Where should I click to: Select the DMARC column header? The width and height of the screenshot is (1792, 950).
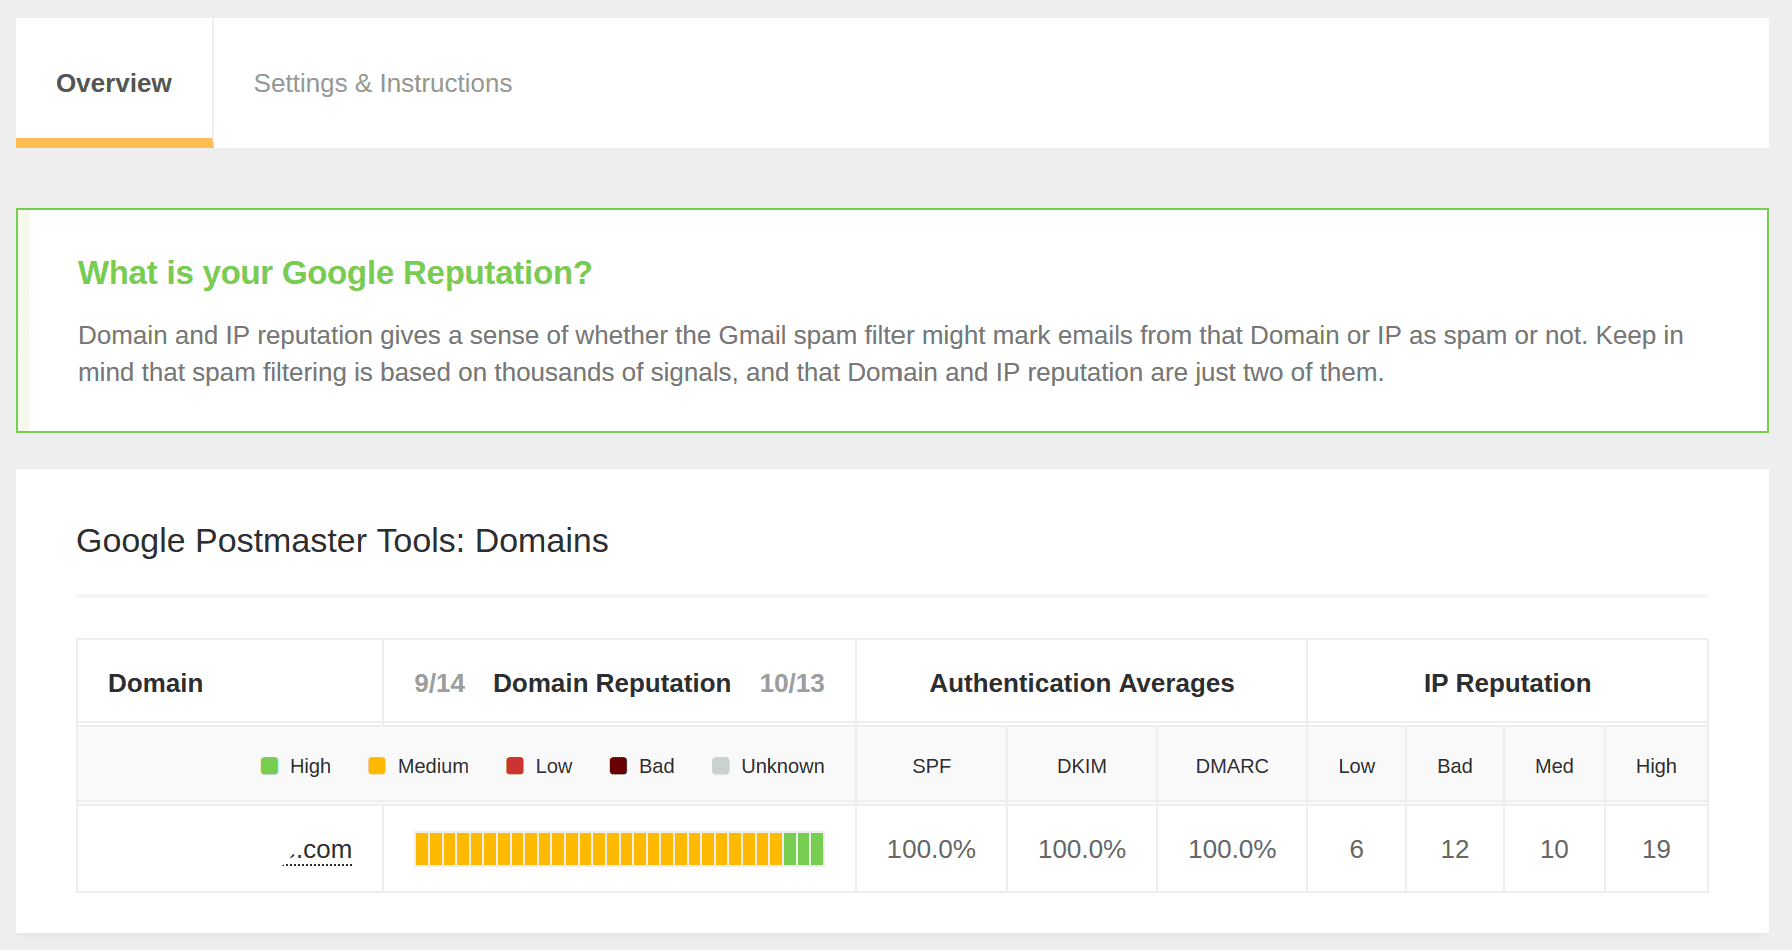pyautogui.click(x=1231, y=765)
